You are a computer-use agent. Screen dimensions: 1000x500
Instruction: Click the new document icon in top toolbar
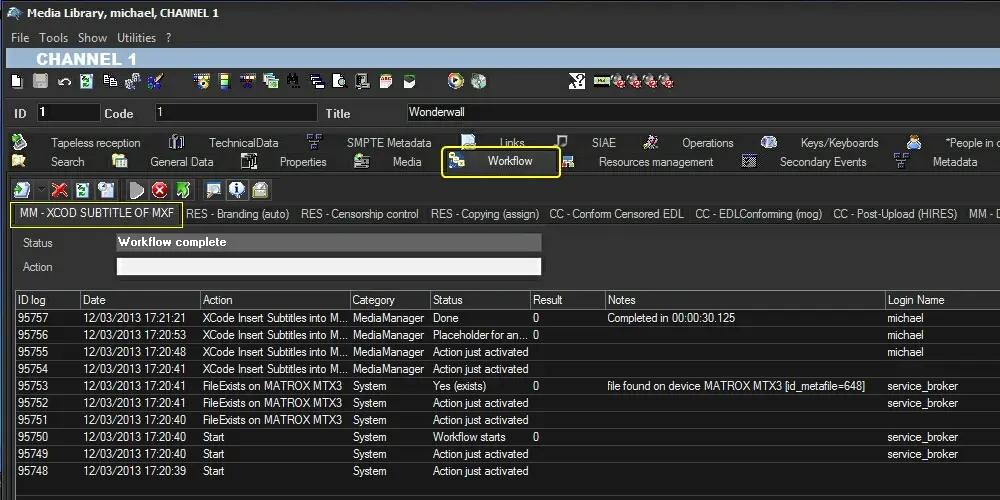(x=17, y=81)
